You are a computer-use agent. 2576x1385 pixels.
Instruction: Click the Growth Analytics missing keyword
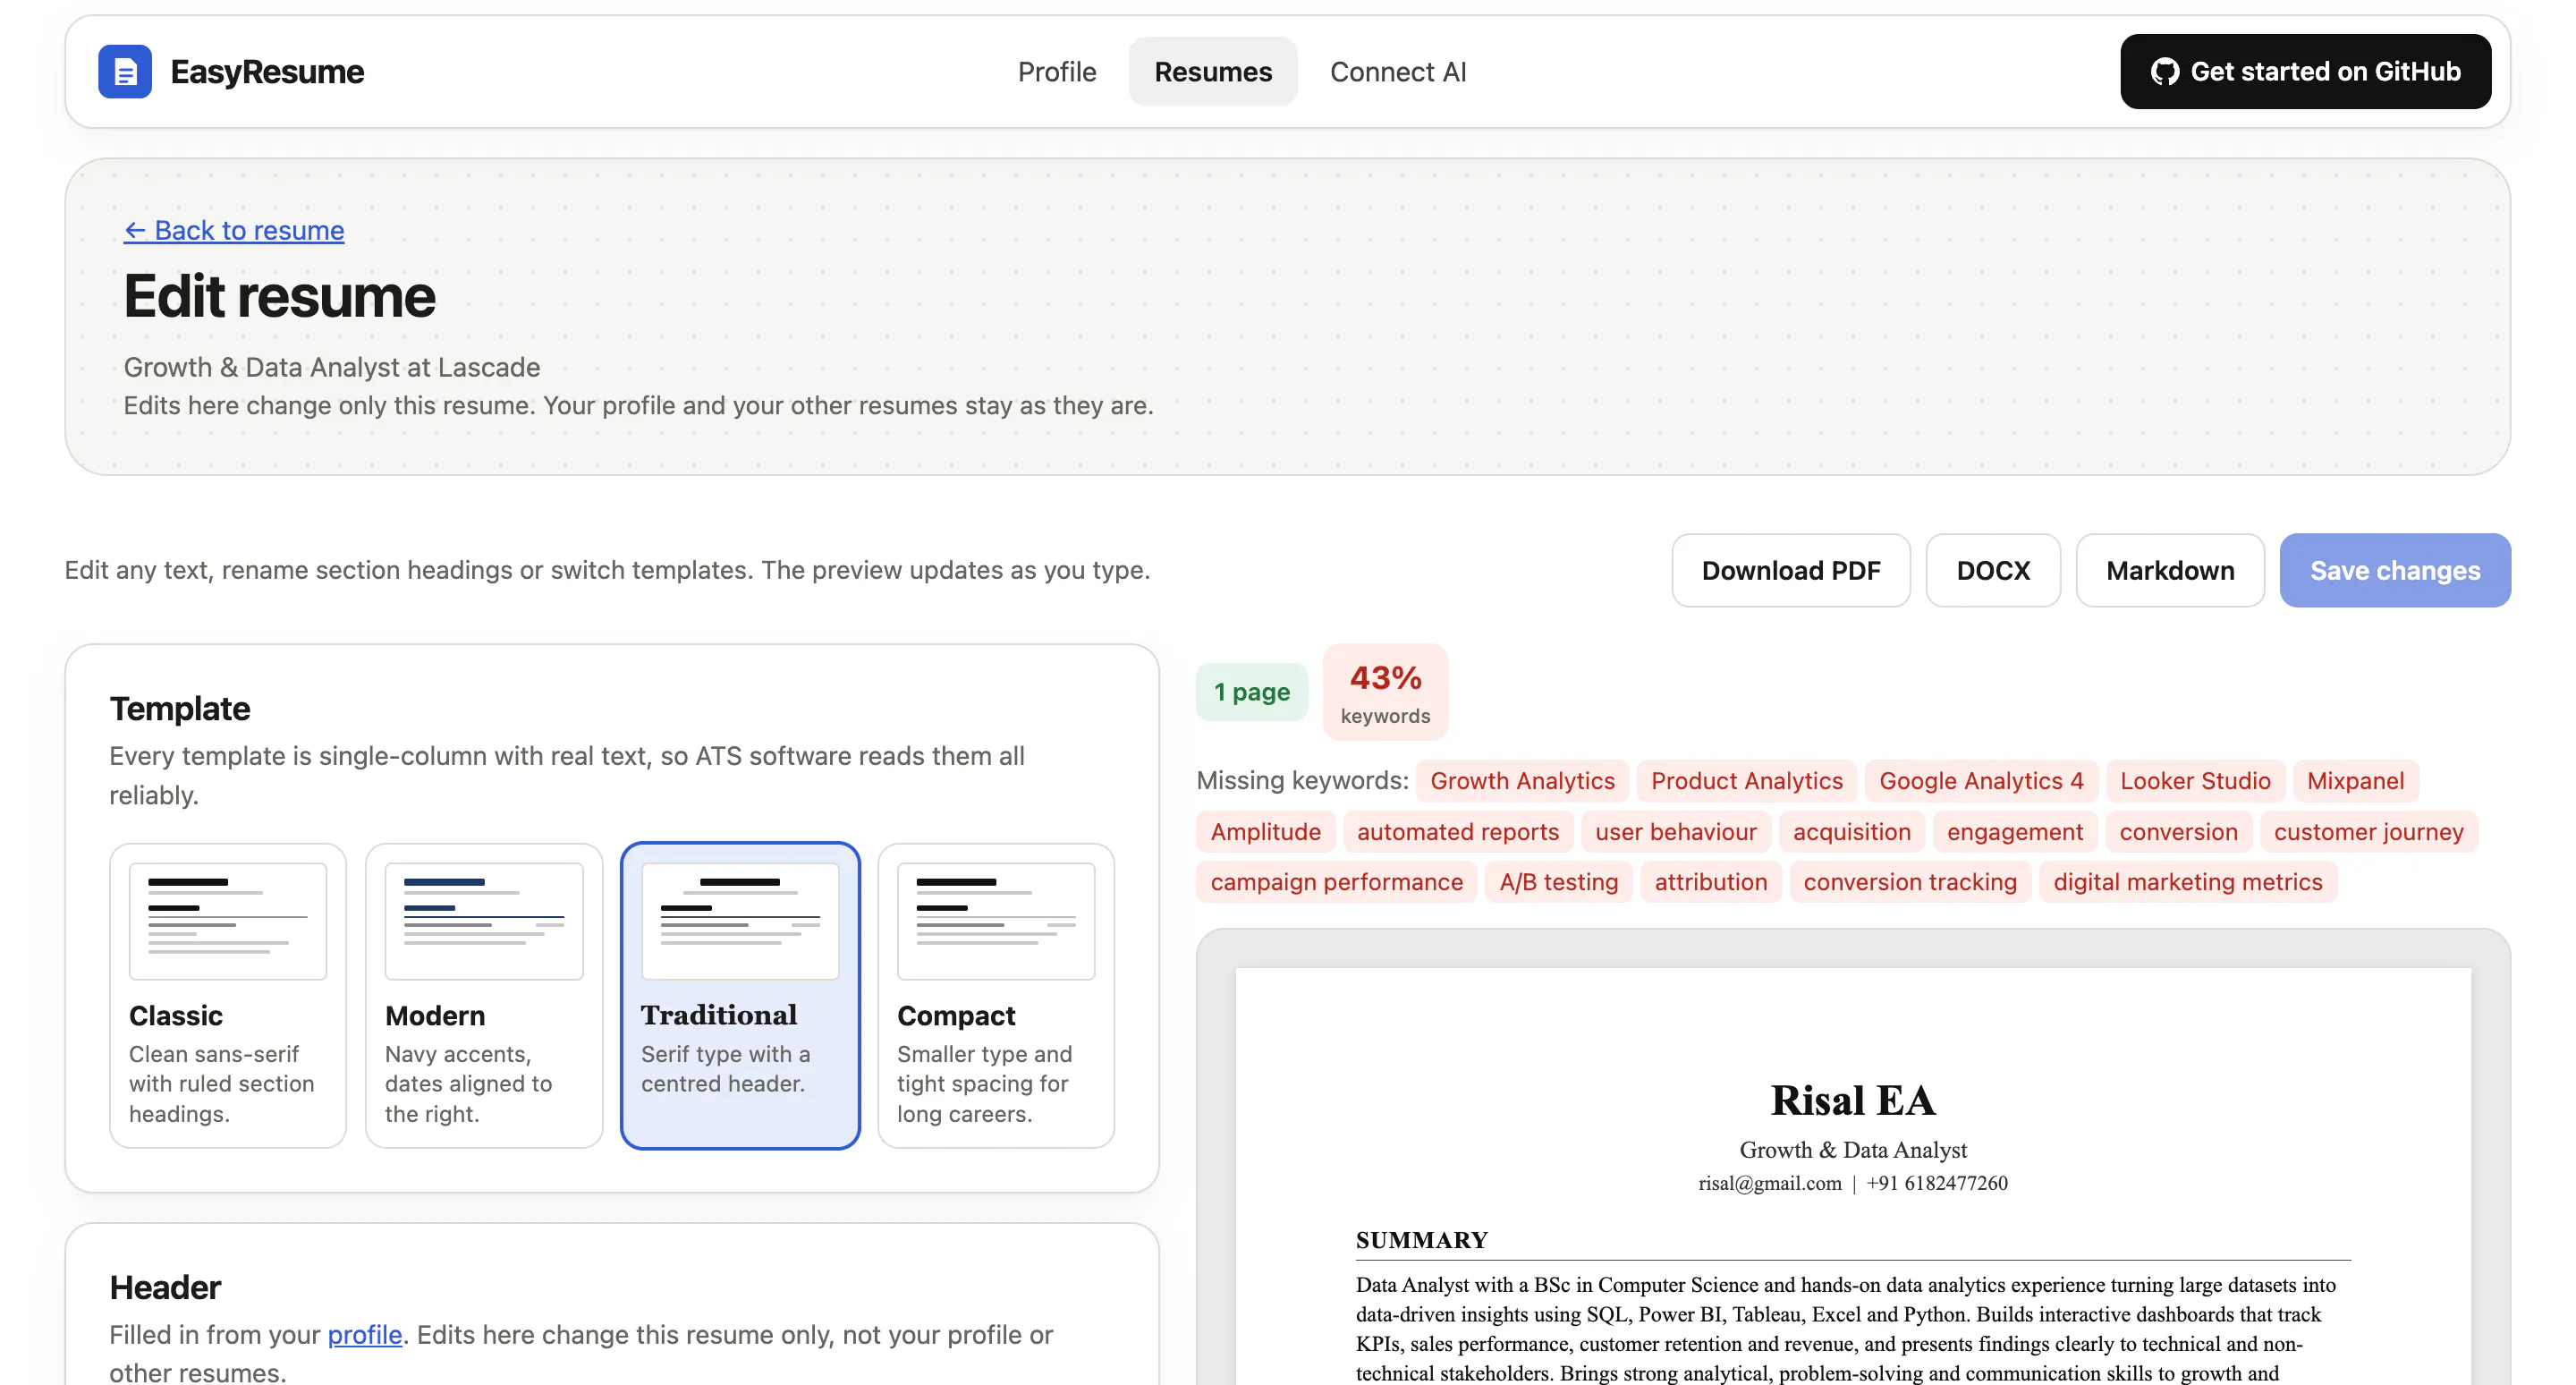point(1522,780)
